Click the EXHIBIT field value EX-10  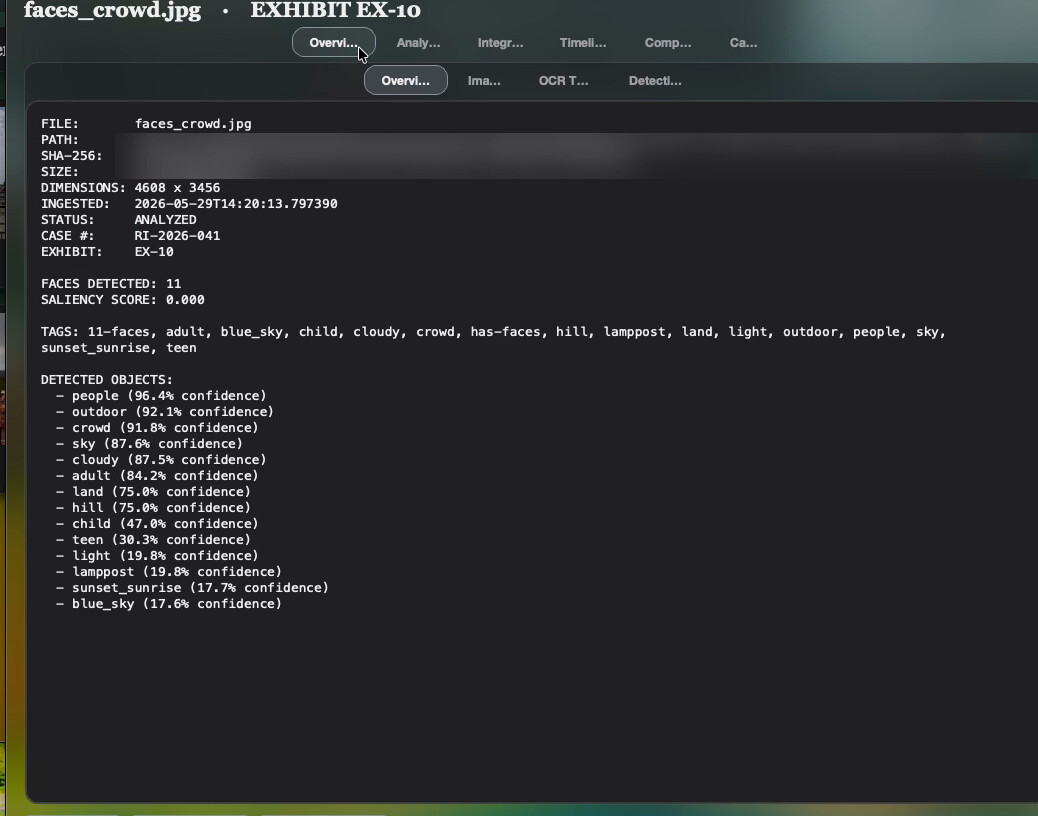point(154,251)
